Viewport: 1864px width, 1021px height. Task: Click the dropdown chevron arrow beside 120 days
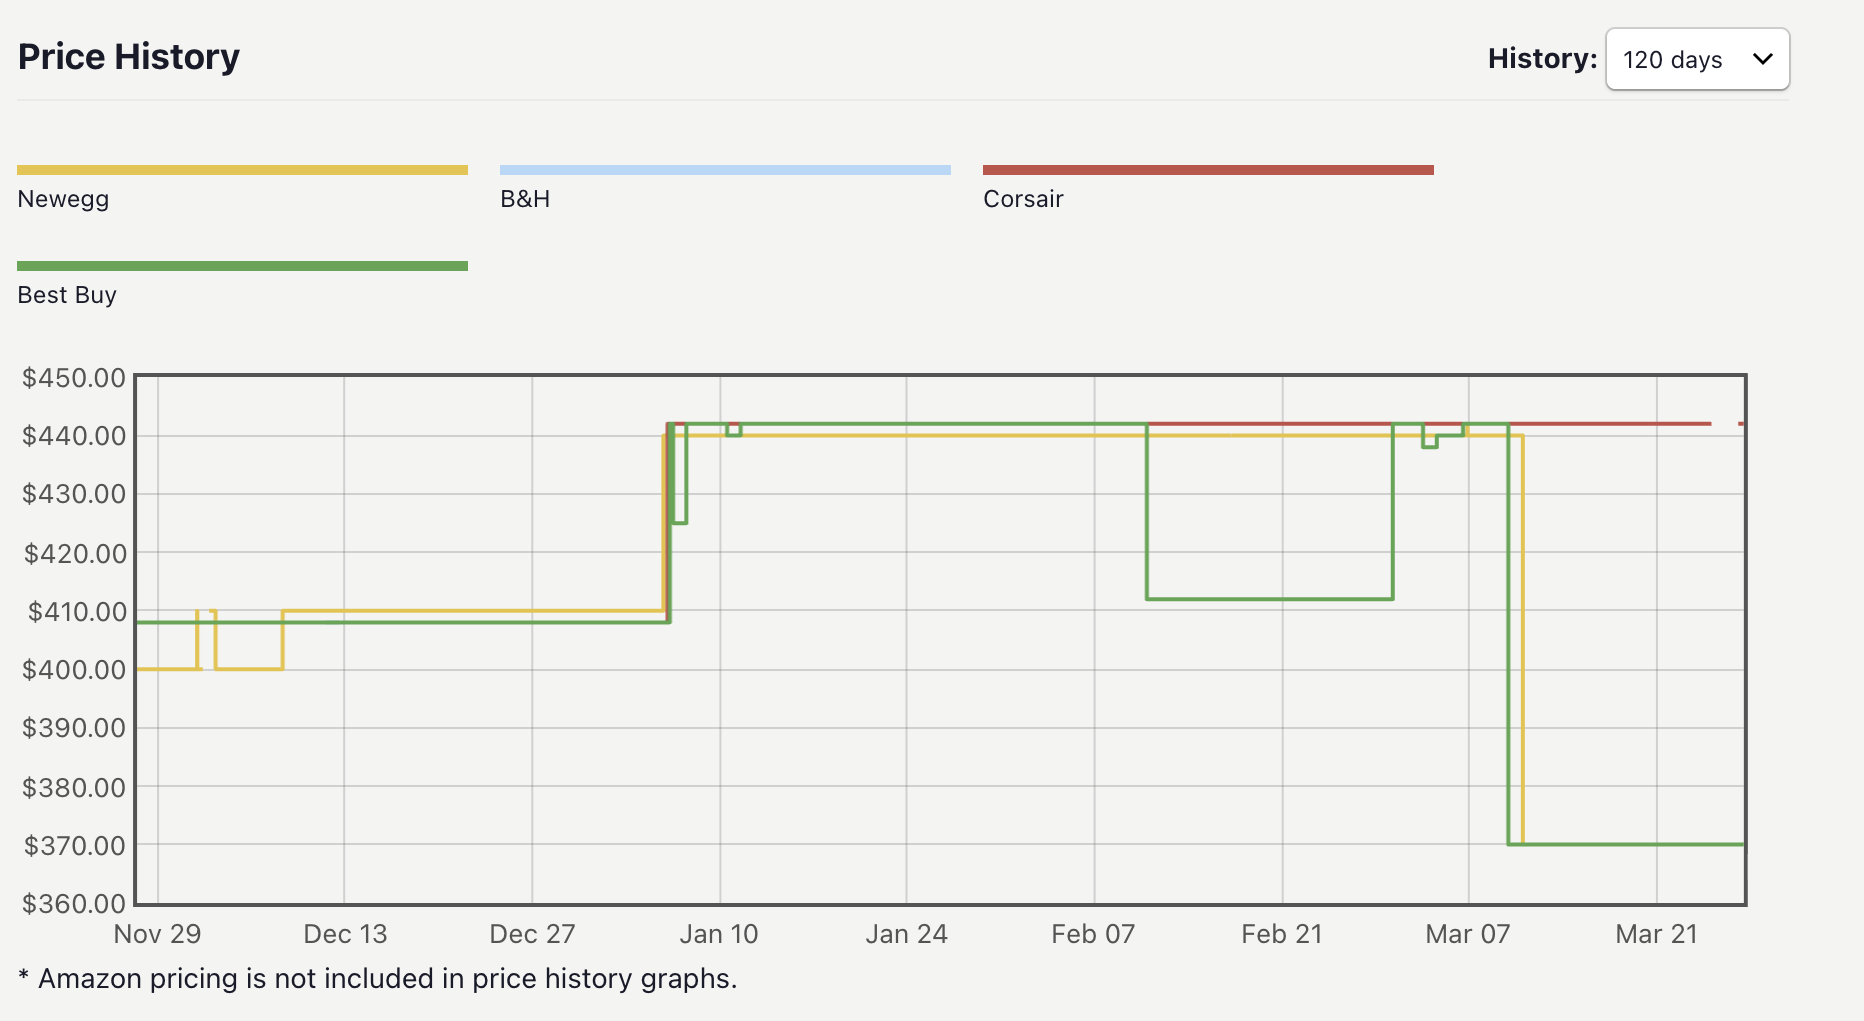click(x=1763, y=59)
